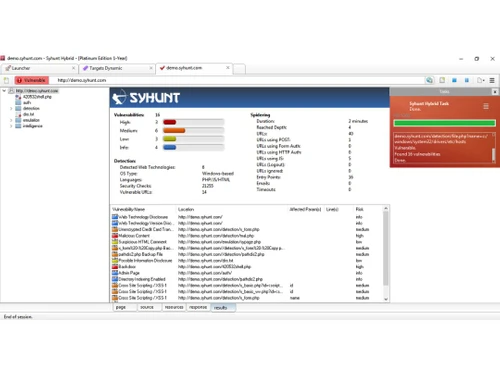
Task: Click the second blue square toolbar icon
Action: click(467, 80)
